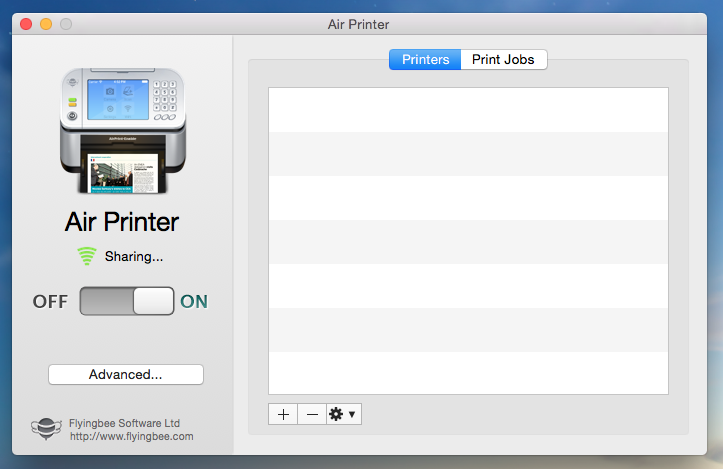Open the gear actions dropdown menu
The image size is (723, 469).
(x=344, y=414)
